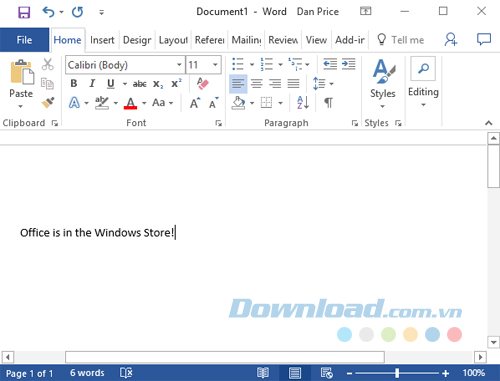The width and height of the screenshot is (500, 381).
Task: Toggle Subscript formatting
Action: (158, 84)
